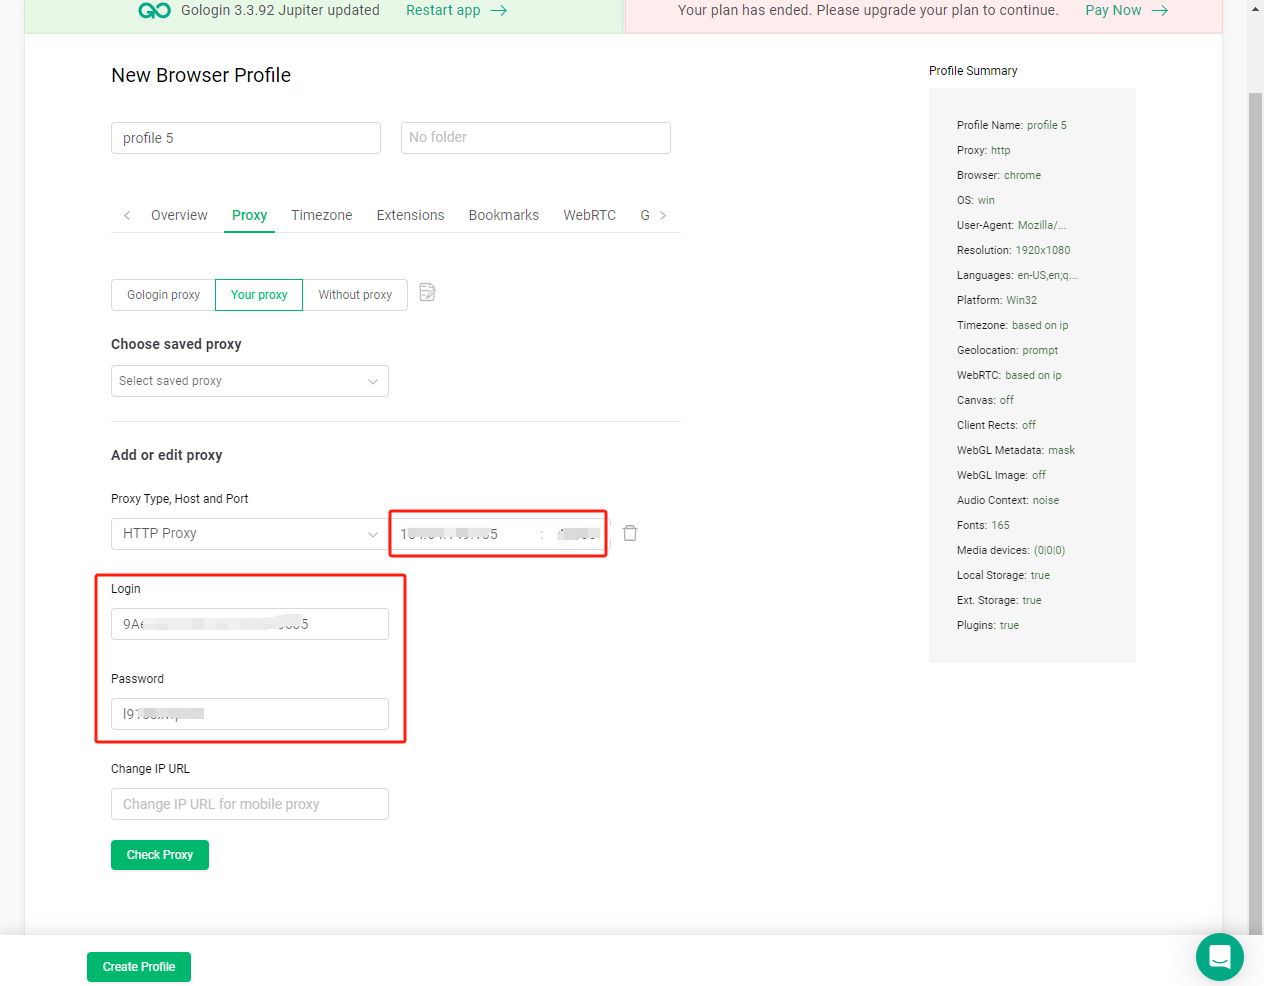Screen dimensions: 1264x986
Task: Click the New Browser Profile heading
Action: tap(201, 75)
